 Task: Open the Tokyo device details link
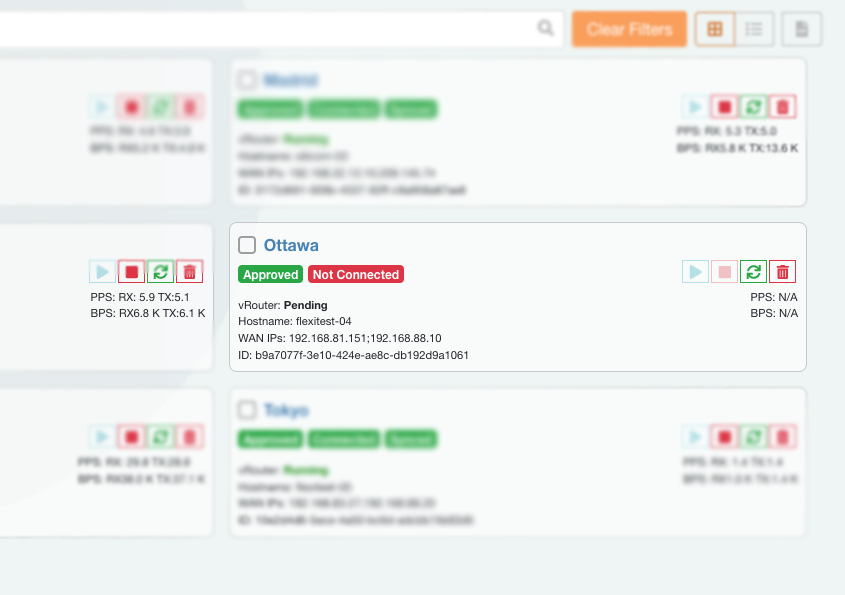coord(286,410)
